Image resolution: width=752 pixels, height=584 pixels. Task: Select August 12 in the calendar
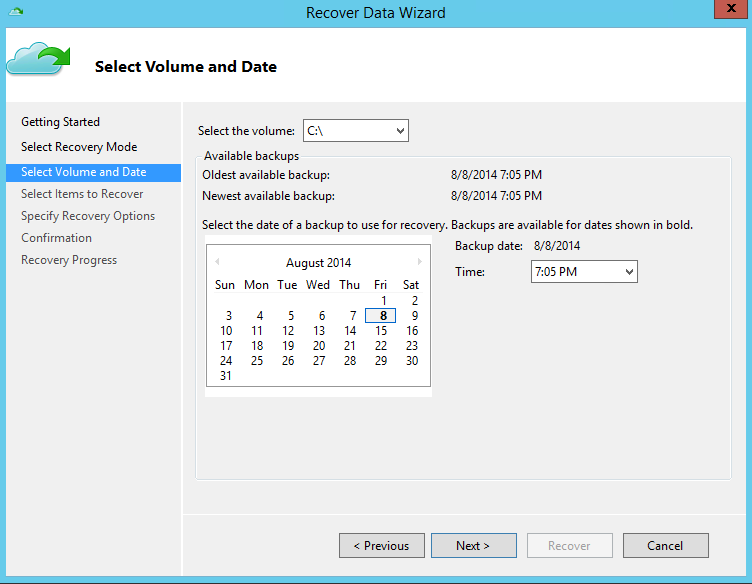(288, 331)
